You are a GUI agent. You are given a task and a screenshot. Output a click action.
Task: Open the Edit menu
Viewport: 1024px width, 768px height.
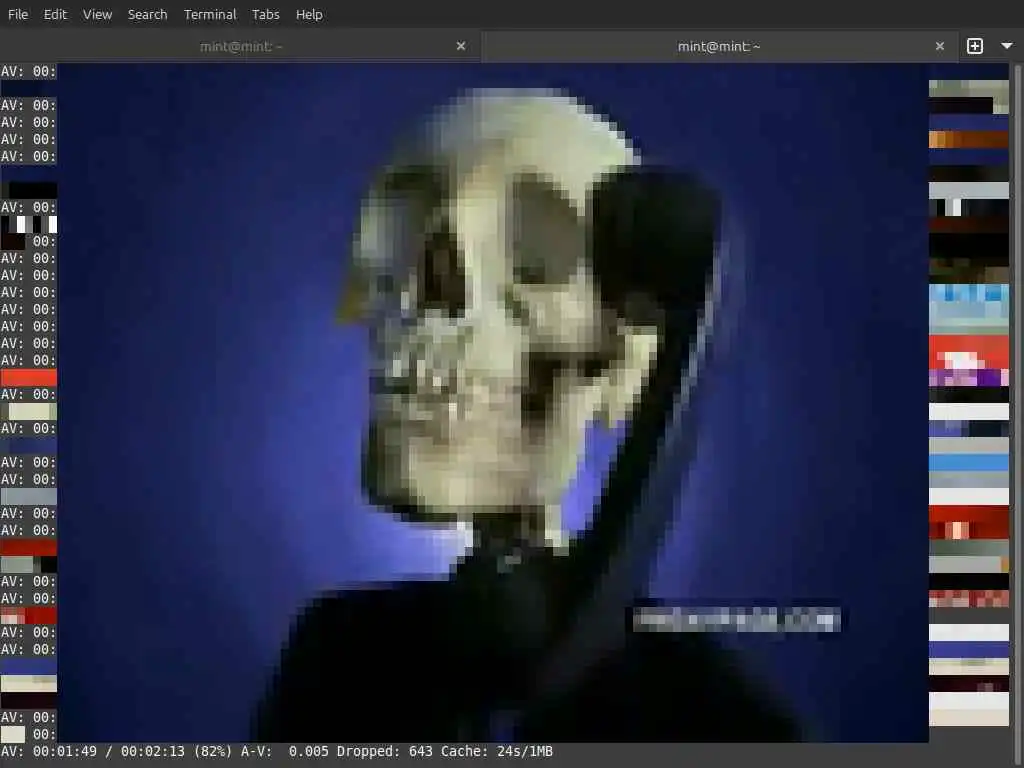click(x=55, y=14)
